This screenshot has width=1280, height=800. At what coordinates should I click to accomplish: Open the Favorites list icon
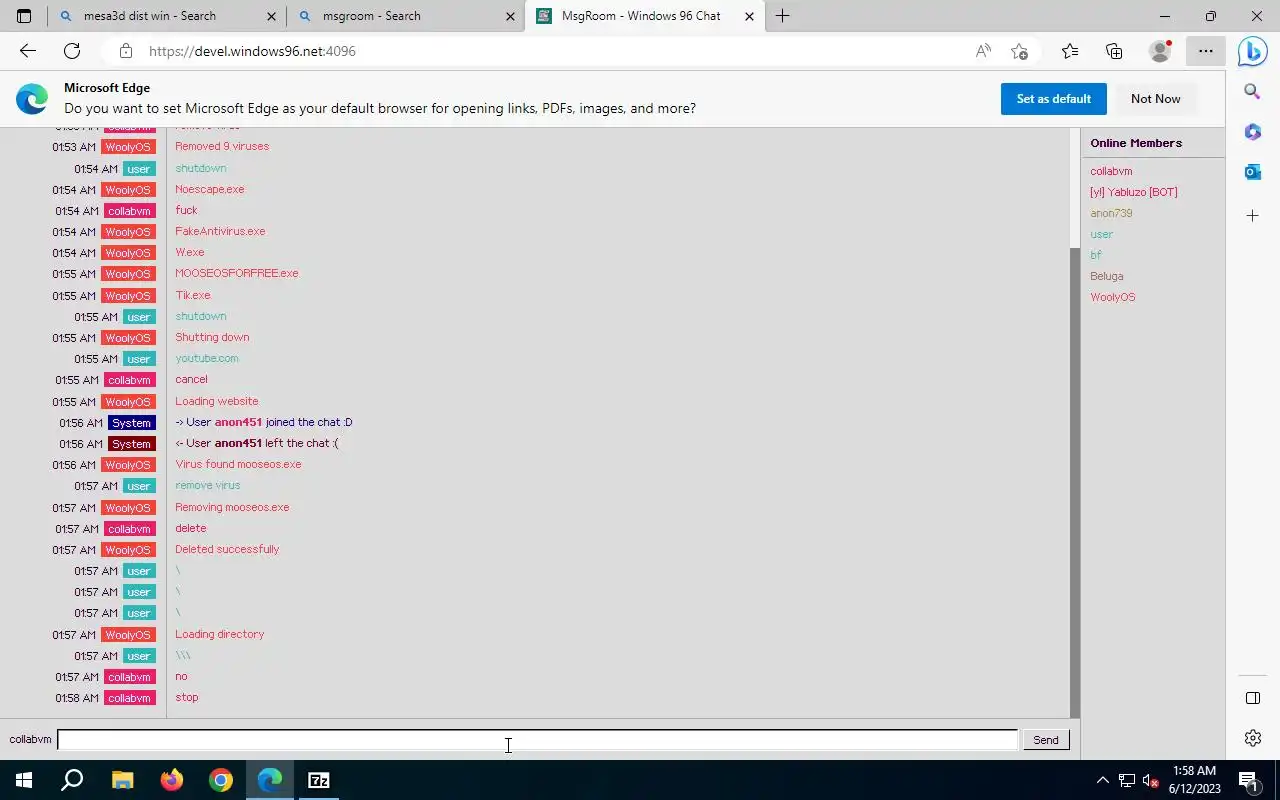[x=1070, y=51]
